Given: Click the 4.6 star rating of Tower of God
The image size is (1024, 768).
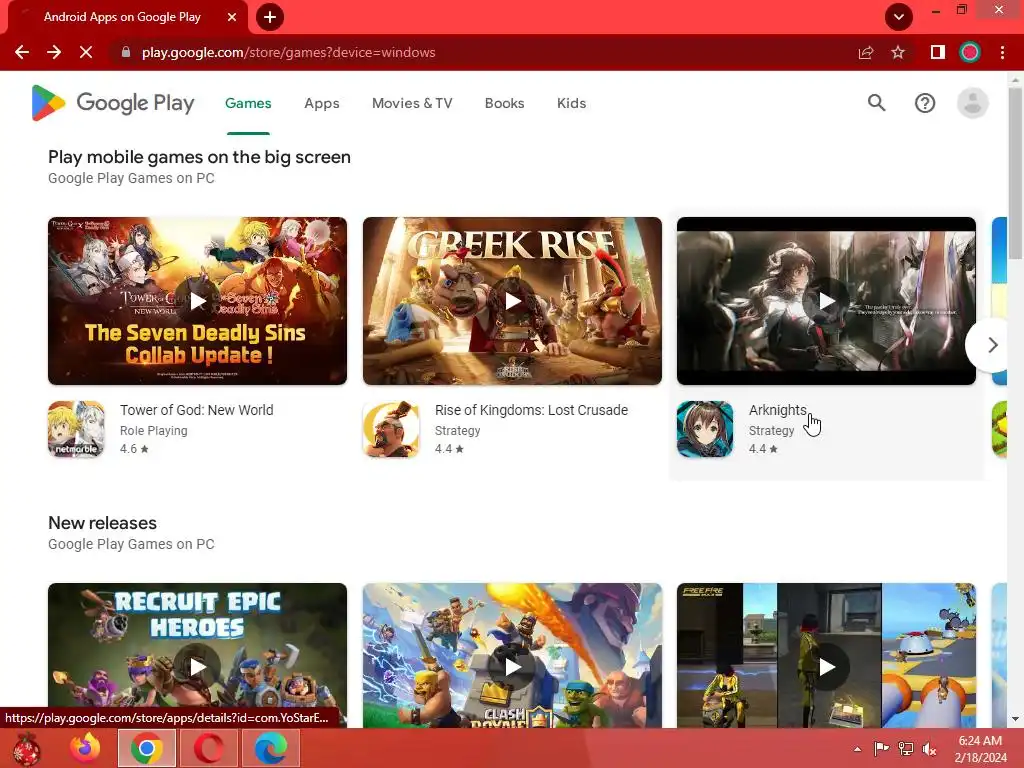Looking at the screenshot, I should tap(134, 449).
